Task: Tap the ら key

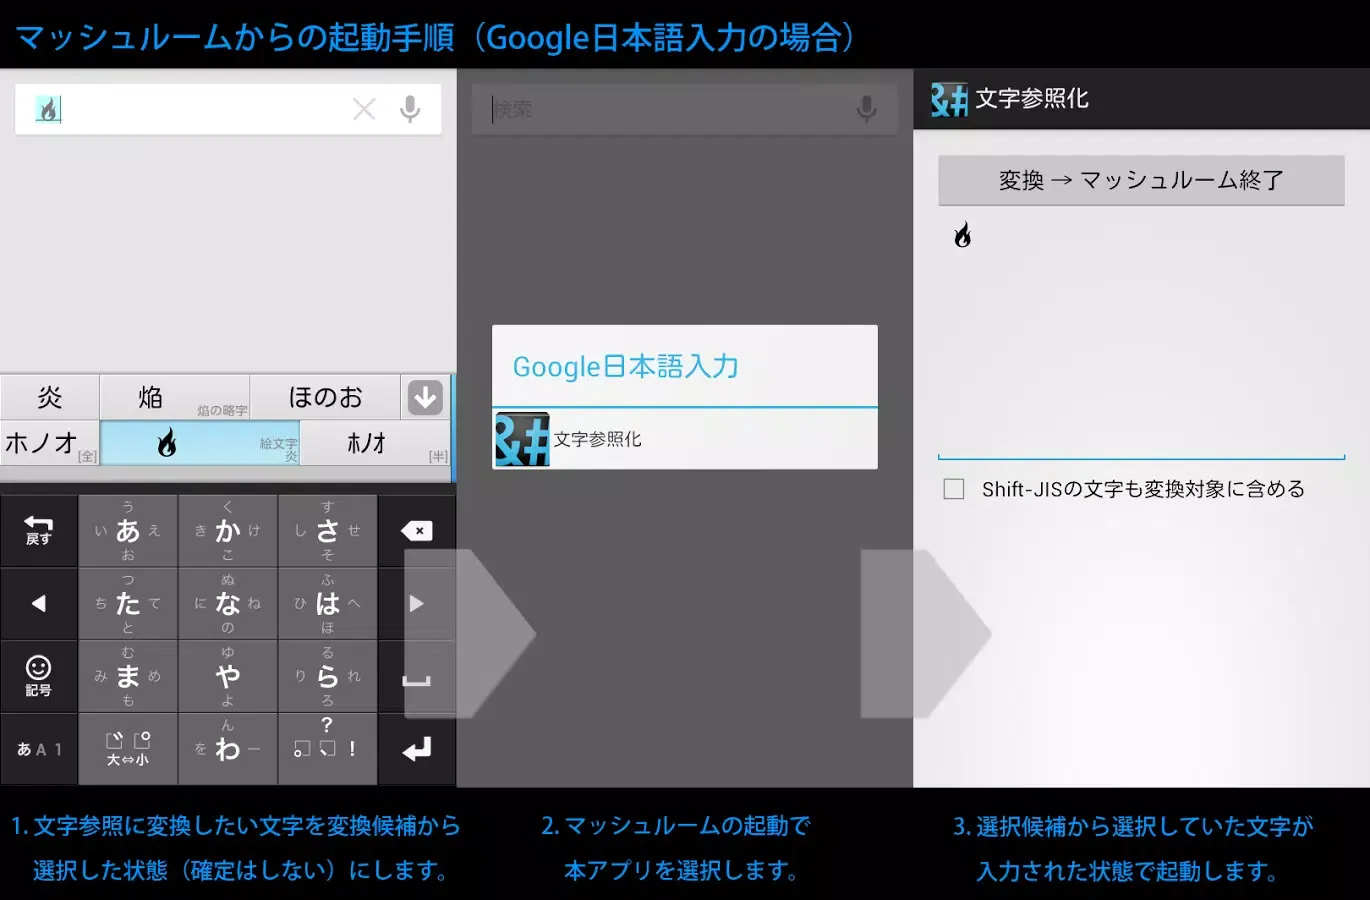Action: (328, 676)
